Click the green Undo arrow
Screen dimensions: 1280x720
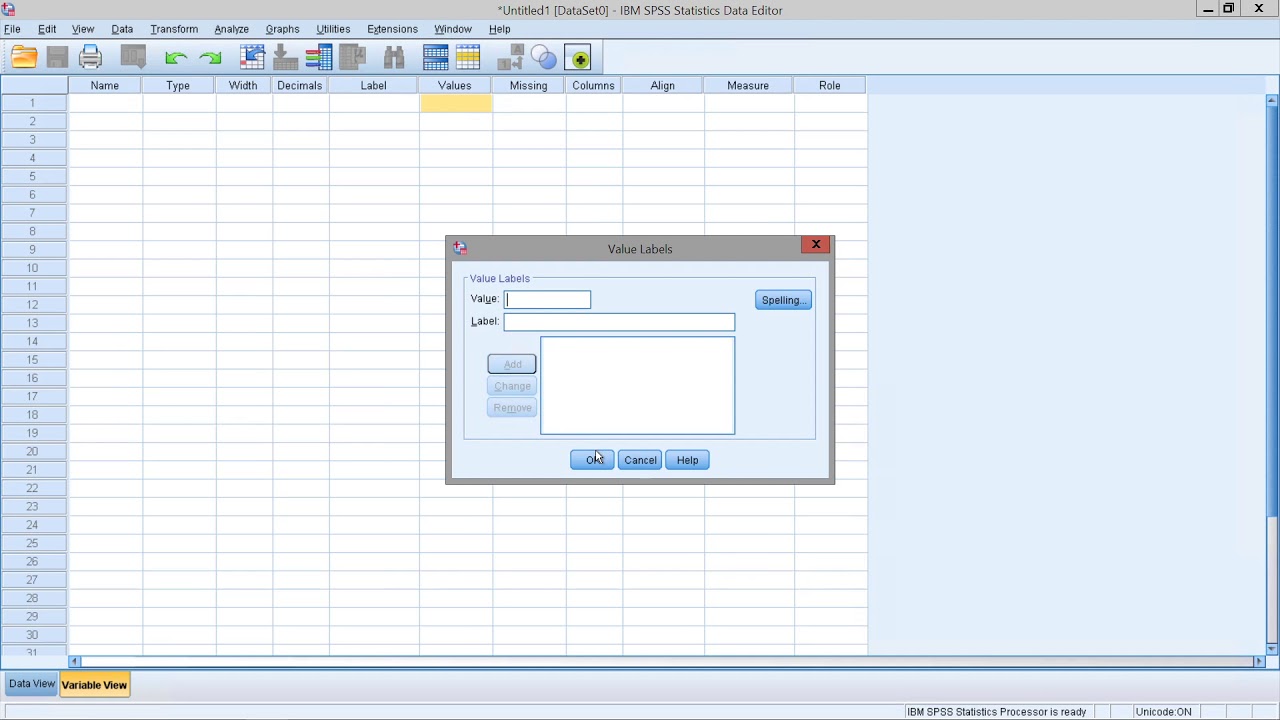tap(176, 58)
